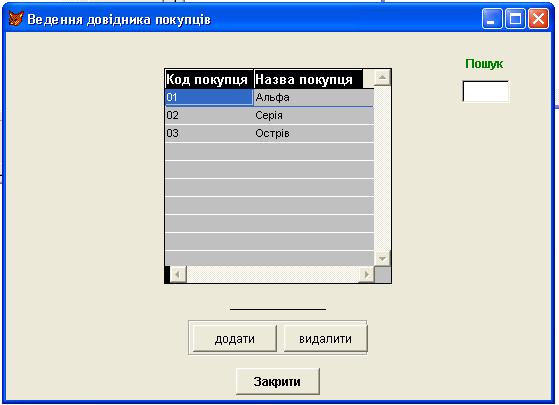The height and width of the screenshot is (405, 559).
Task: Click the 'Код покупця' column header
Action: coord(209,79)
